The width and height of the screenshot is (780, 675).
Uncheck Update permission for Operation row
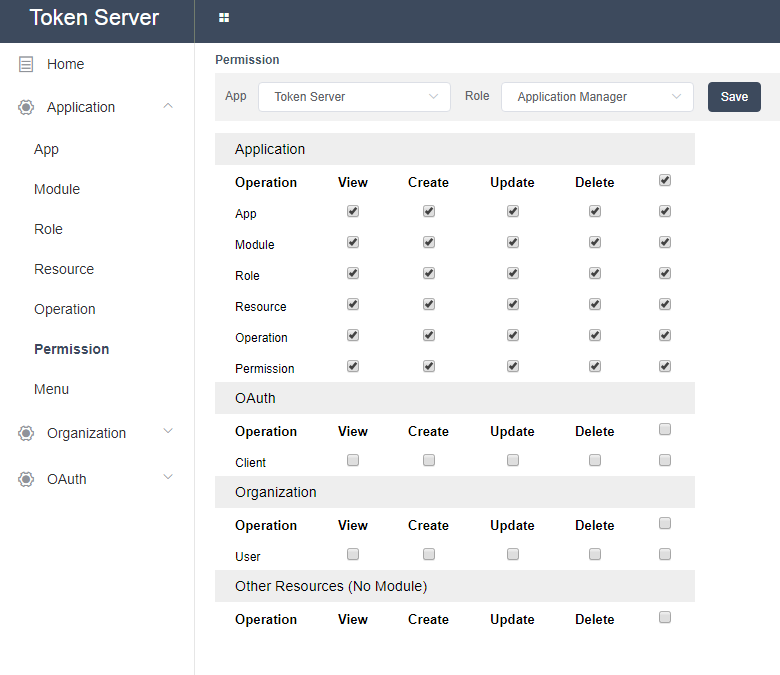pyautogui.click(x=513, y=335)
